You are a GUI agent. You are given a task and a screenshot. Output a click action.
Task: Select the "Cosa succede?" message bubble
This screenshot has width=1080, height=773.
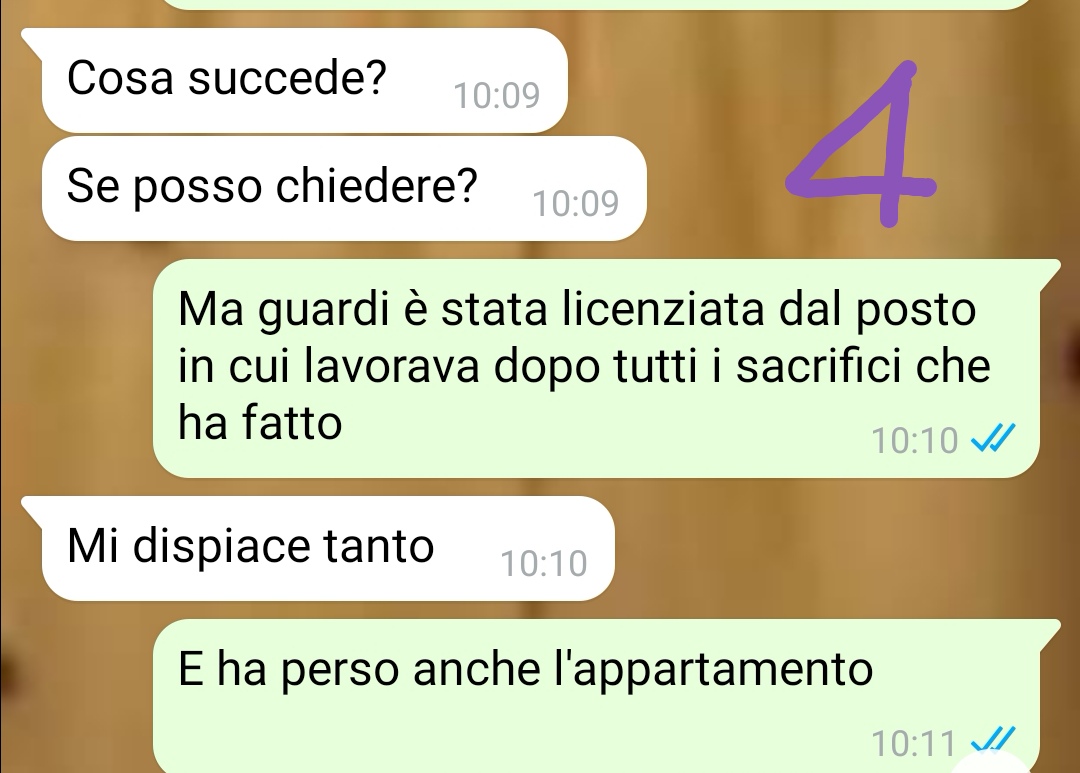click(x=304, y=80)
